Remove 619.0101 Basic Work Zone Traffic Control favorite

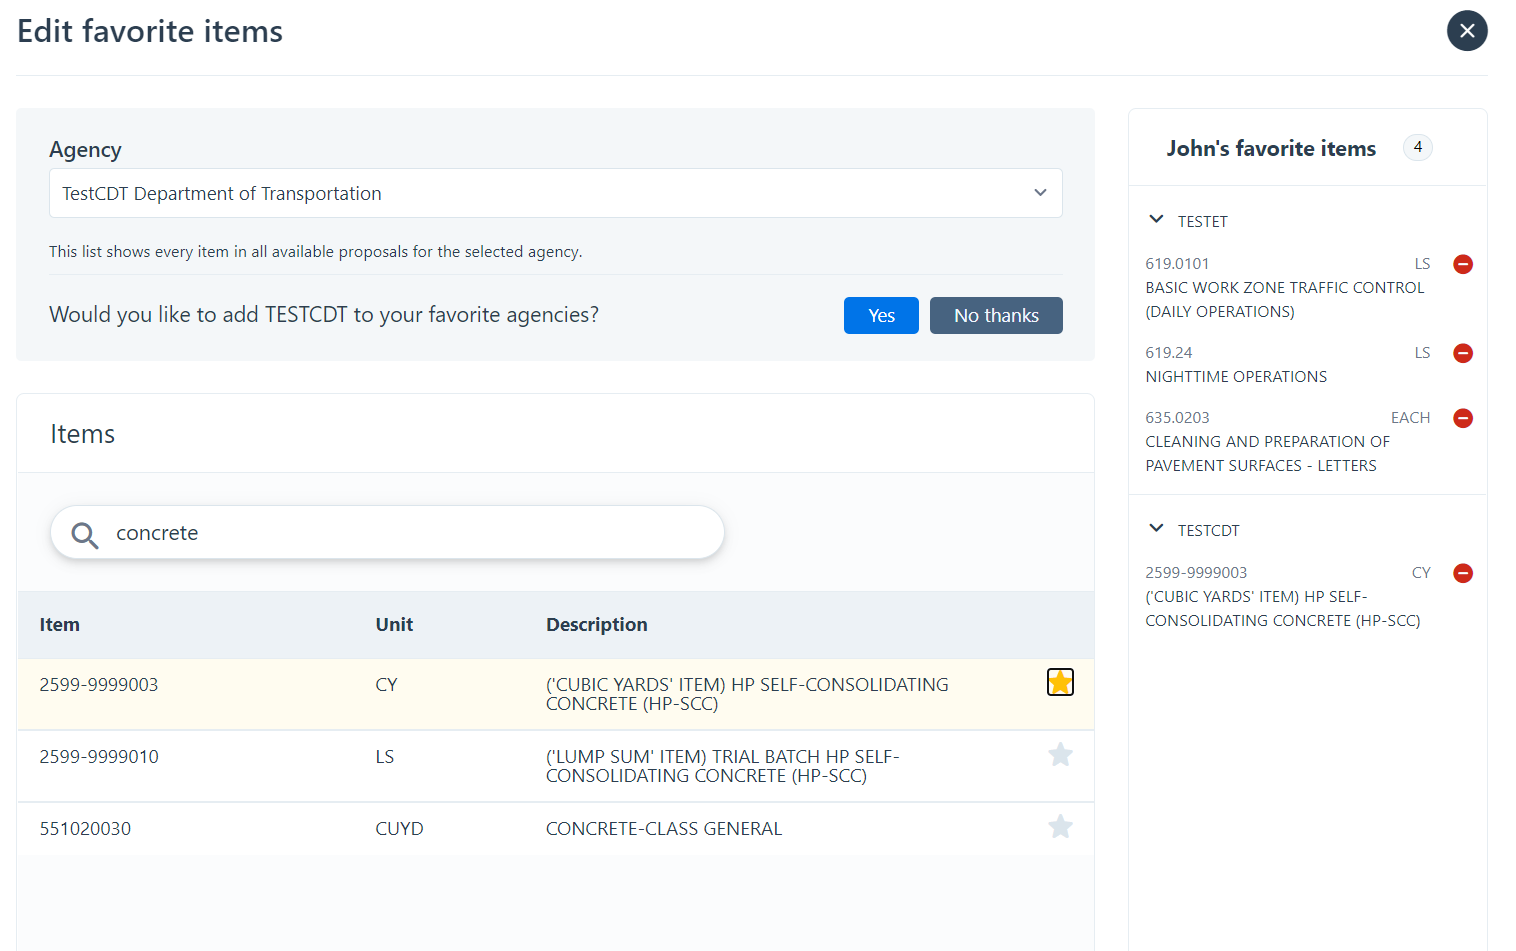1462,265
